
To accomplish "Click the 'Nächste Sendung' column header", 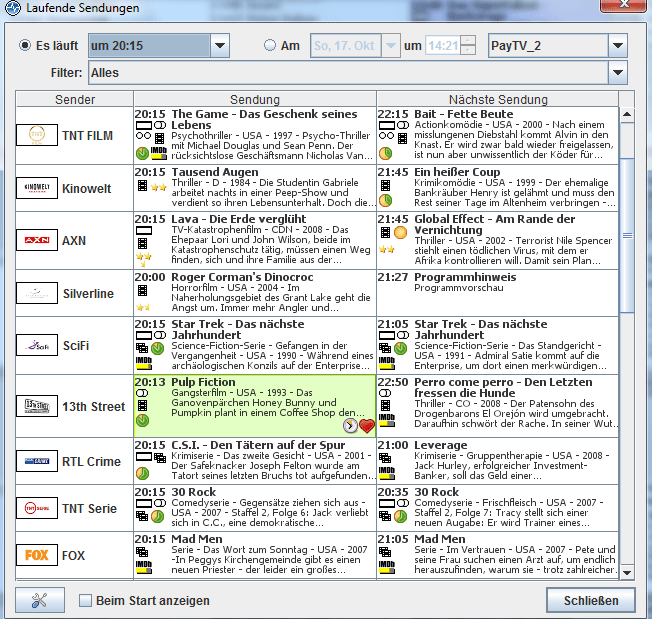I will (x=497, y=100).
